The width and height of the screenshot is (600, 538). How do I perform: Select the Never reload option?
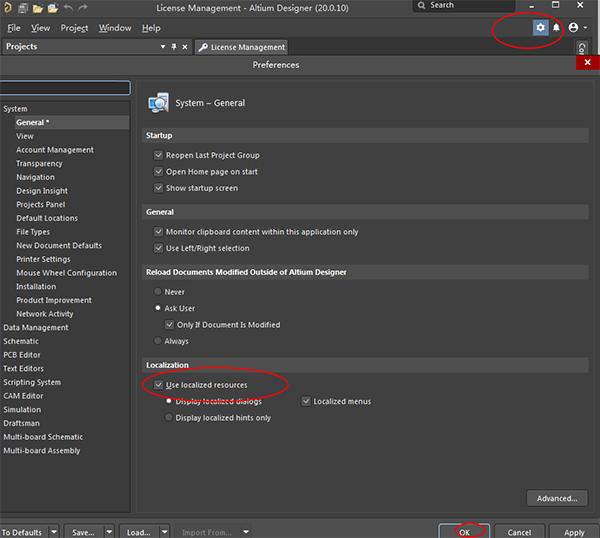(x=157, y=292)
